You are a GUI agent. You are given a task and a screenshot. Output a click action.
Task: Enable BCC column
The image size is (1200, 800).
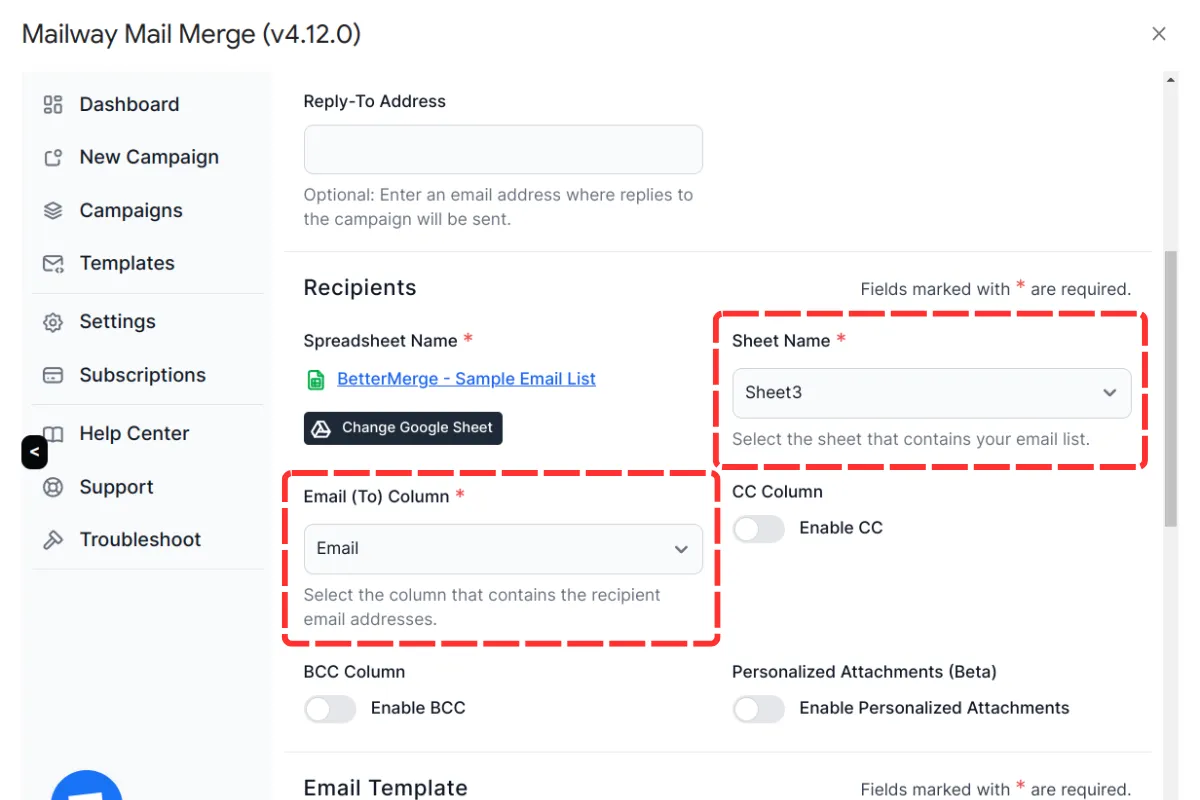tap(330, 709)
